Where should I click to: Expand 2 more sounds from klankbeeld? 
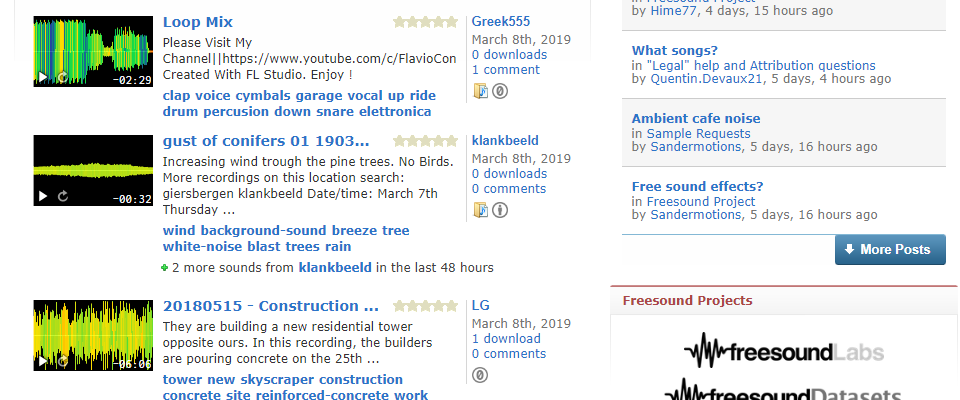click(x=165, y=268)
